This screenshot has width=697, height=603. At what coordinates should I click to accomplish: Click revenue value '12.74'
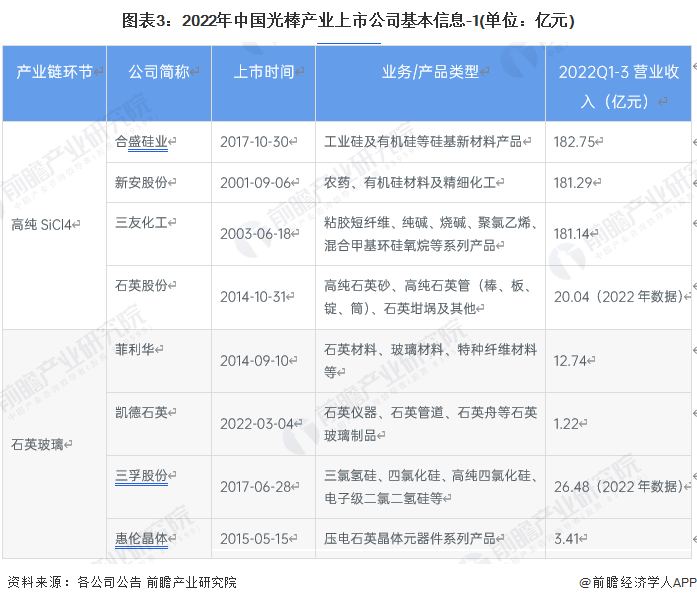coord(570,361)
